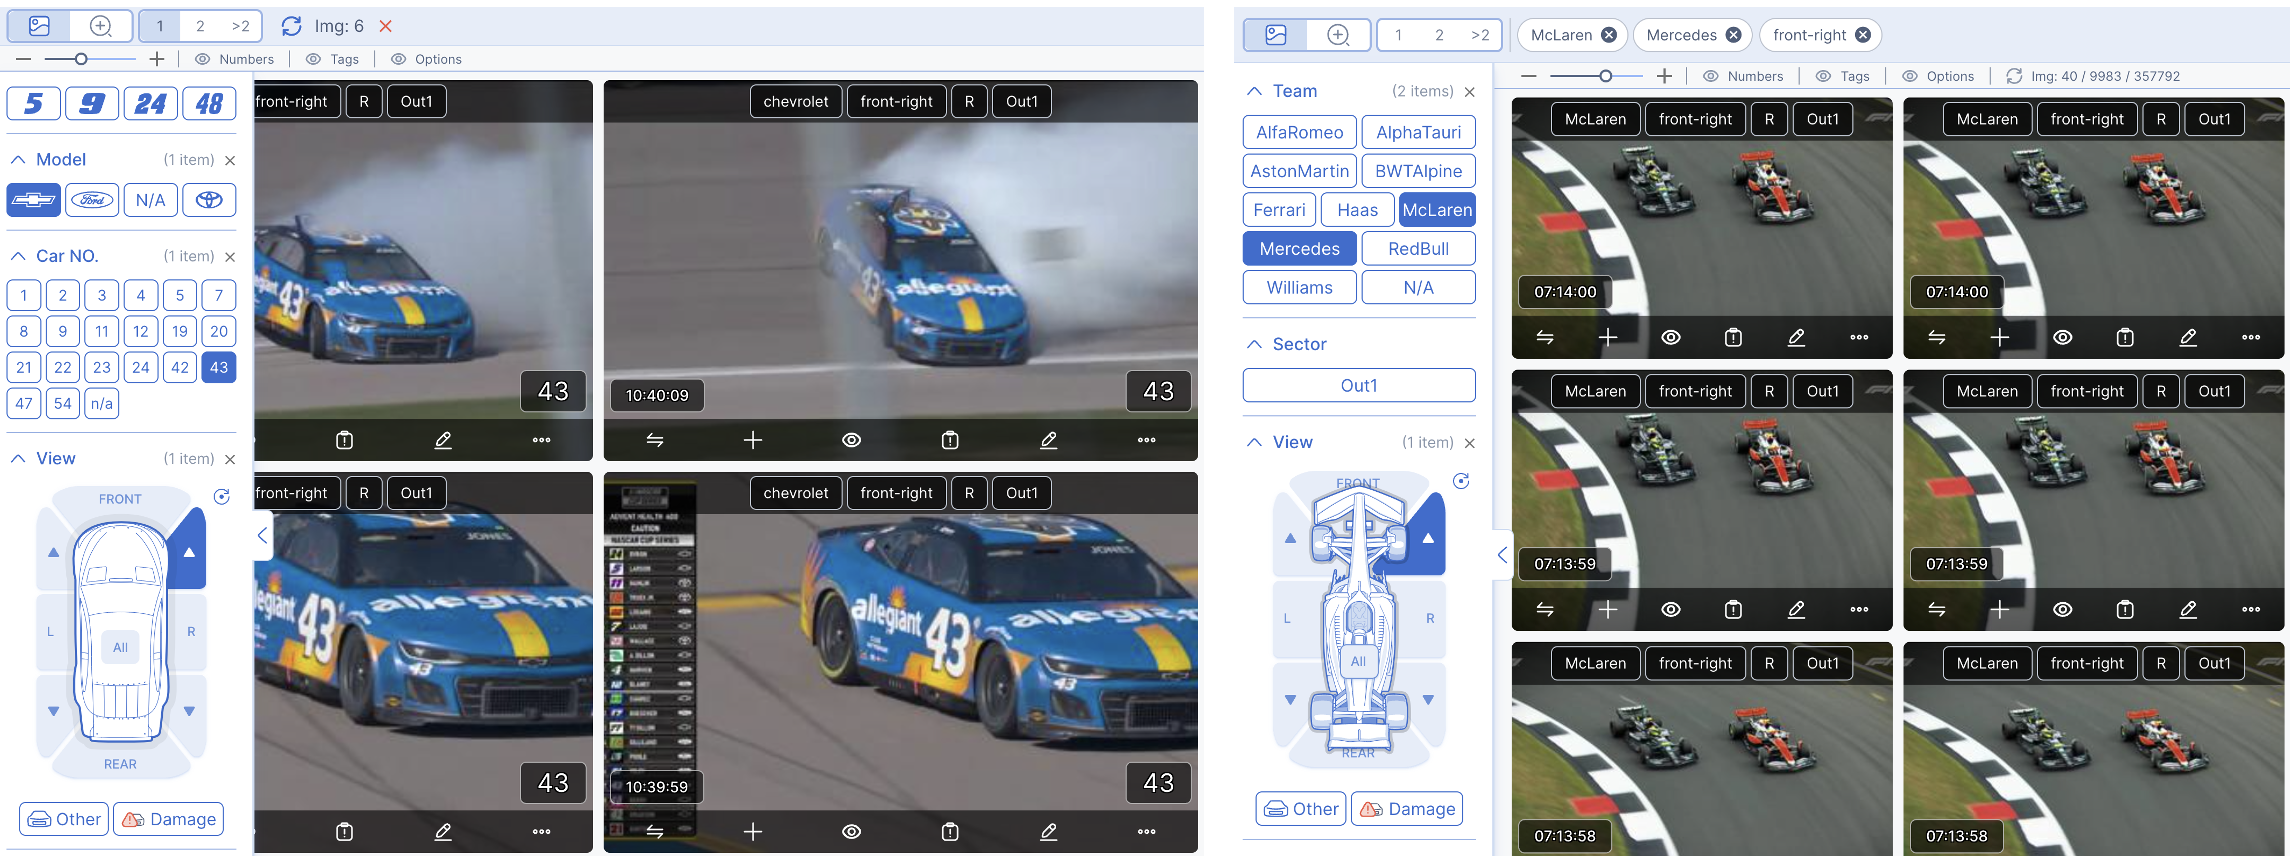Viewport: 2290px width, 864px height.
Task: Select tab >2 in left panel
Action: [x=241, y=26]
